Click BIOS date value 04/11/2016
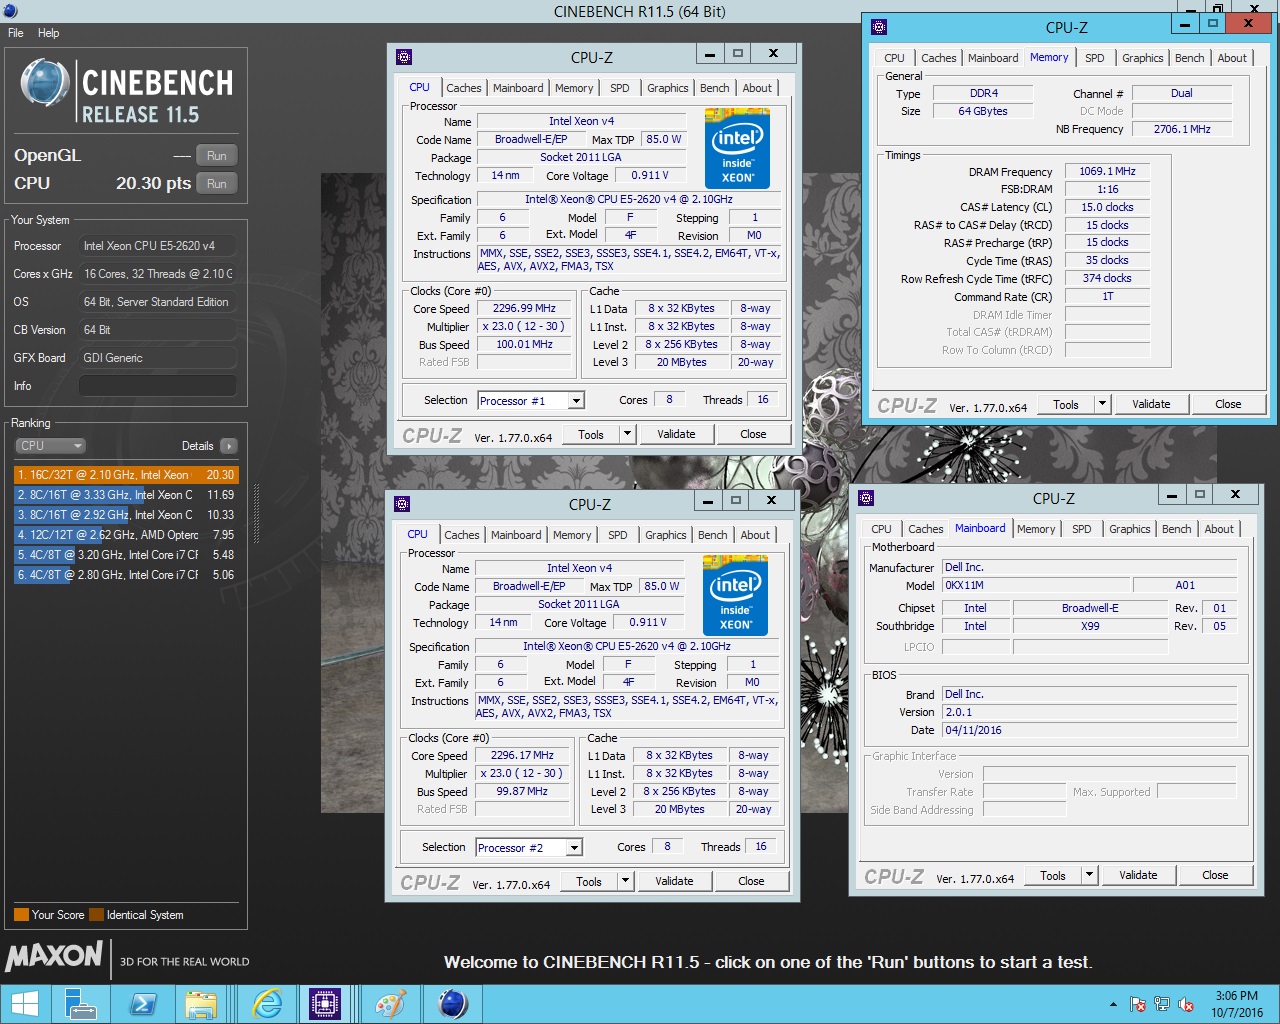Viewport: 1280px width, 1024px height. 1090,730
